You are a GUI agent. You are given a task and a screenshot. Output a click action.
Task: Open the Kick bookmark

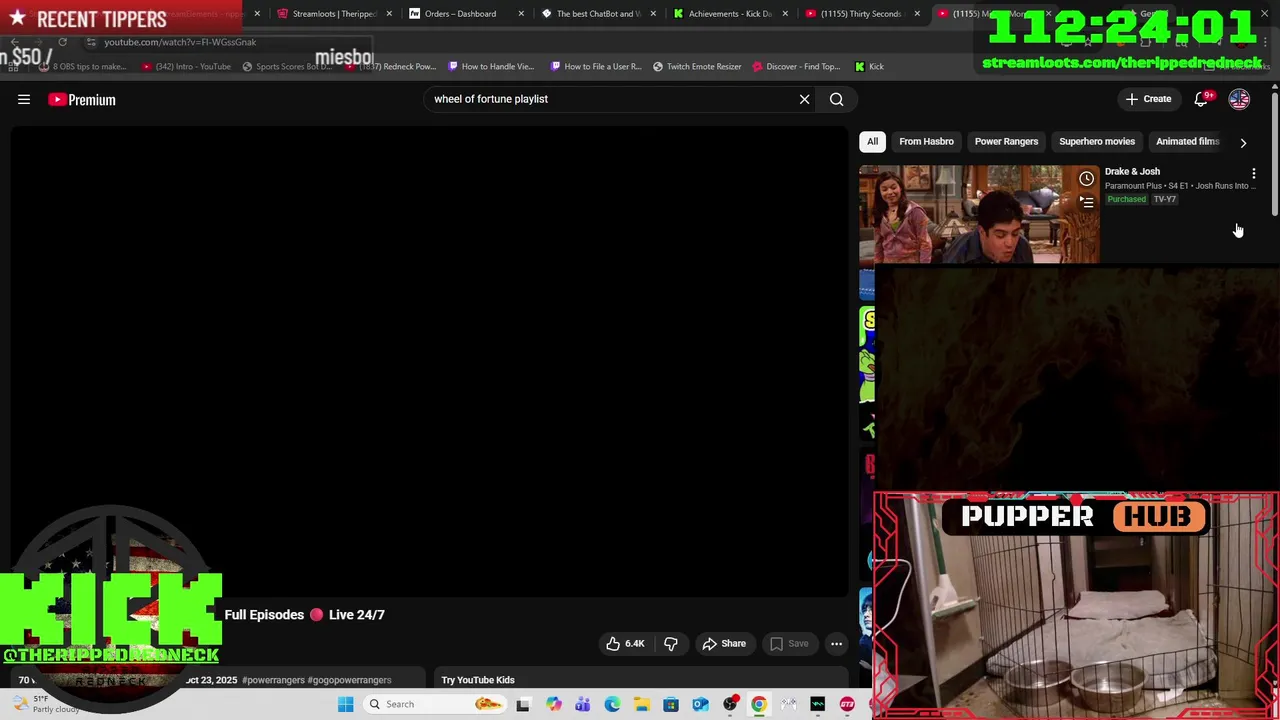(x=869, y=67)
